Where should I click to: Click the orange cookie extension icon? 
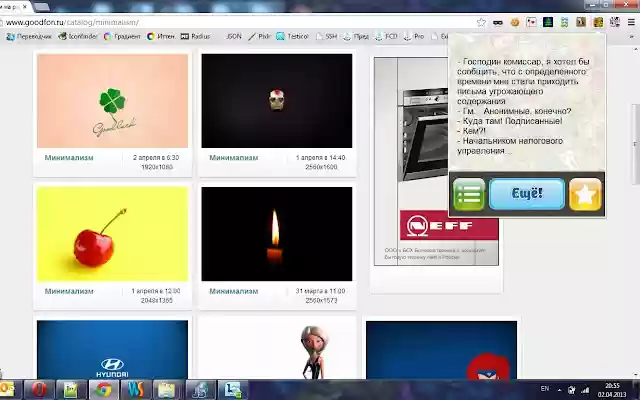[515, 22]
